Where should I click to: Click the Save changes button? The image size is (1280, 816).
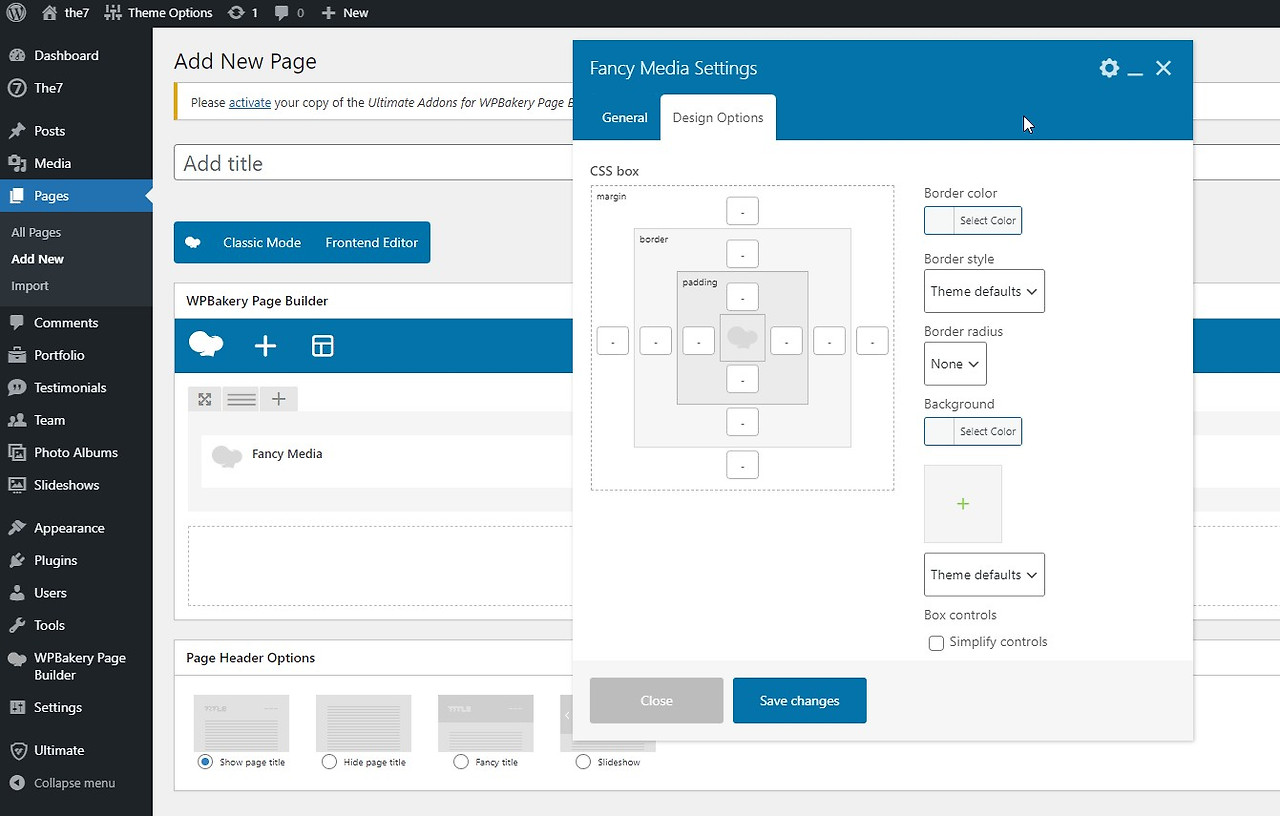800,701
